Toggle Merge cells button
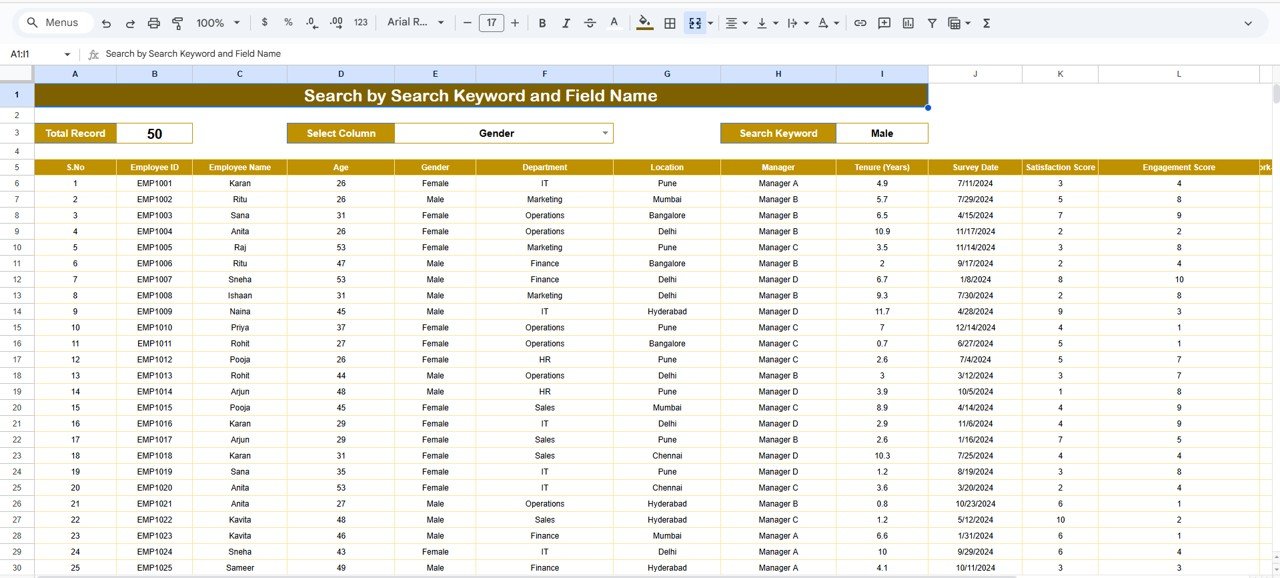 pos(694,23)
